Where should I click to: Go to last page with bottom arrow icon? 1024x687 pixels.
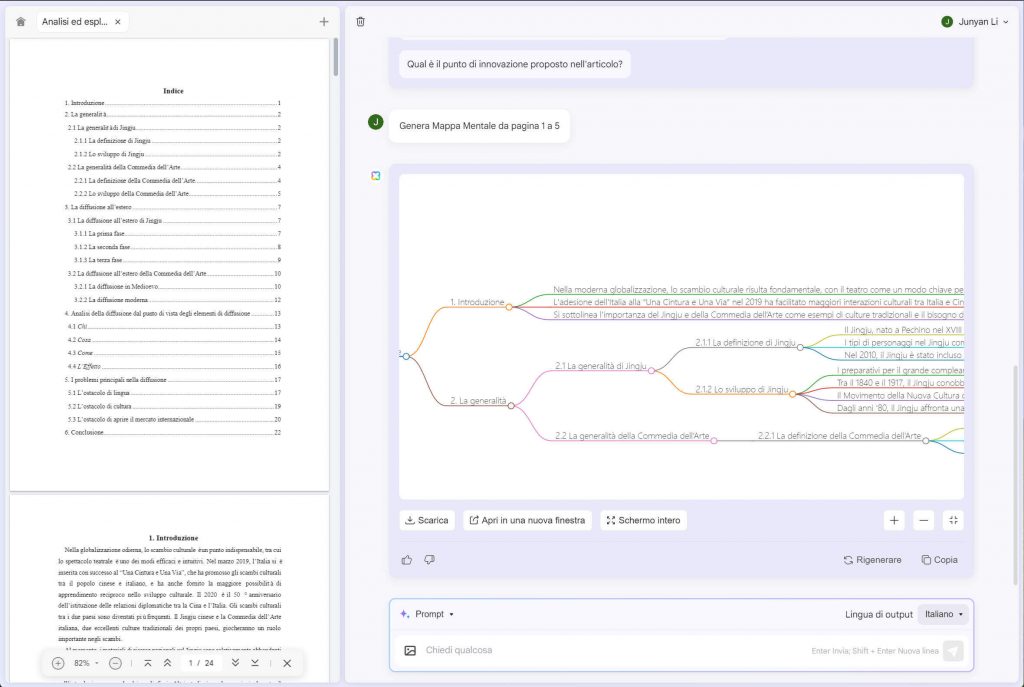tap(254, 663)
